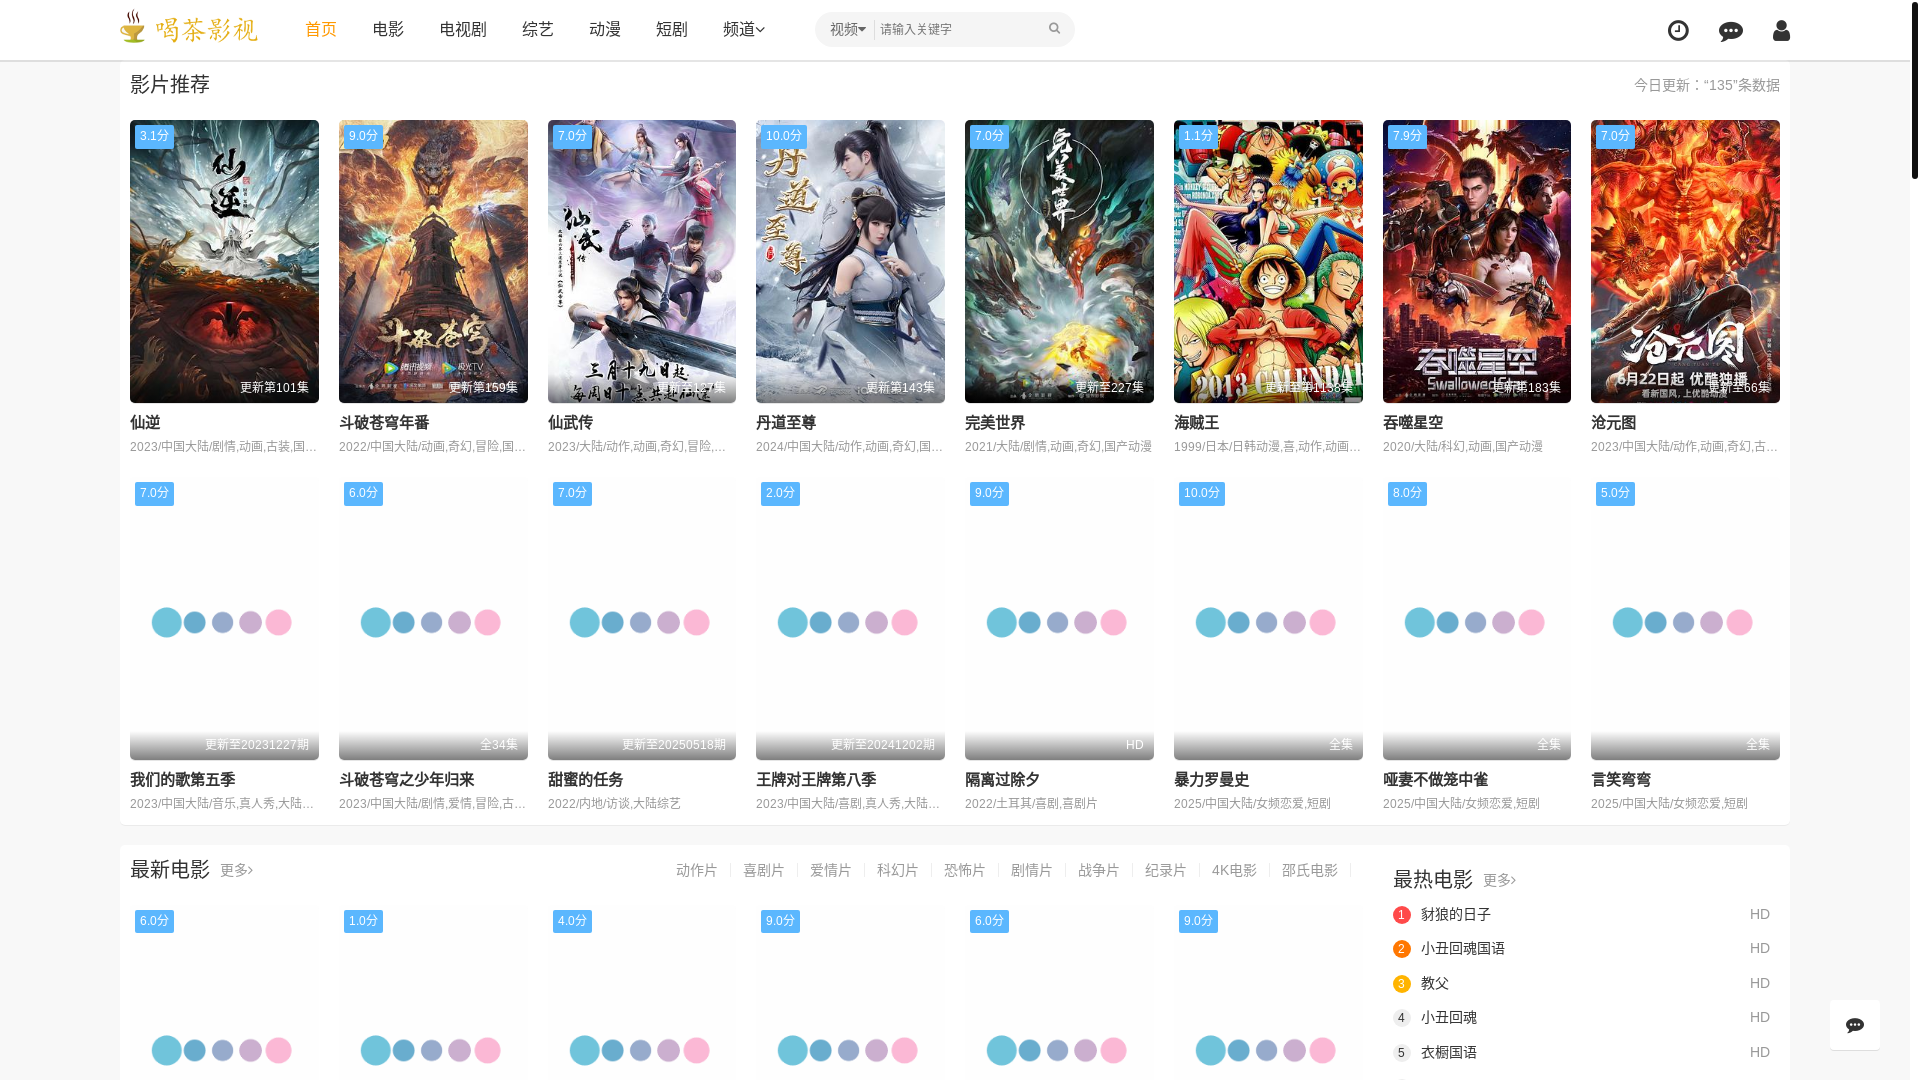Viewport: 1920px width, 1080px height.
Task: Expand 更多 next to 最新电影
Action: click(236, 870)
